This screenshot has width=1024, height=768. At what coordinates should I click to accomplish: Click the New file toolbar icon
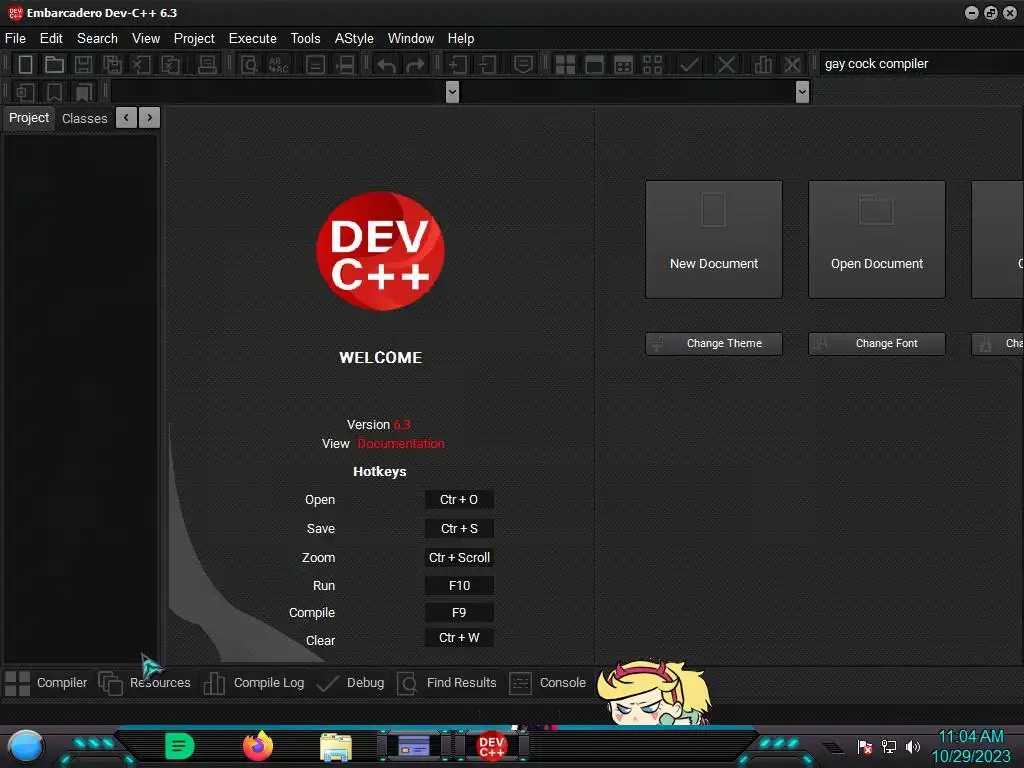coord(25,64)
